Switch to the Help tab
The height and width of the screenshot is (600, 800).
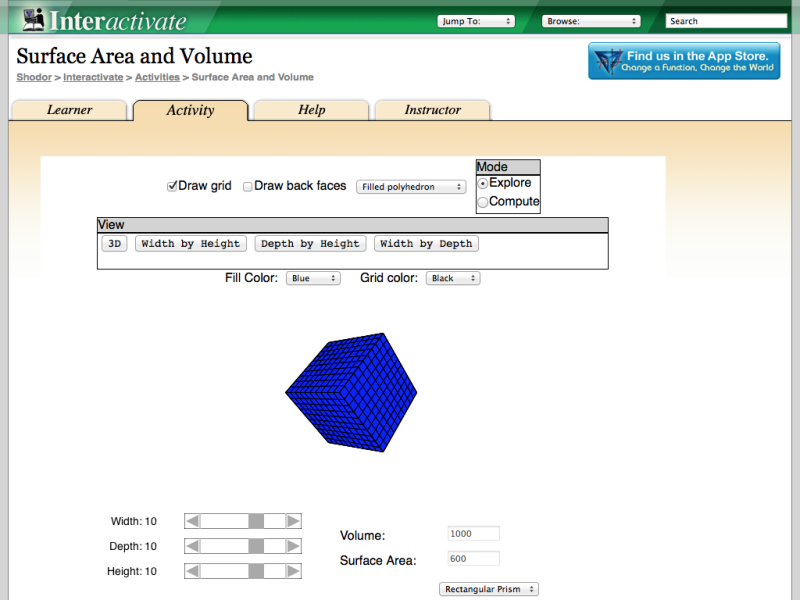click(311, 110)
